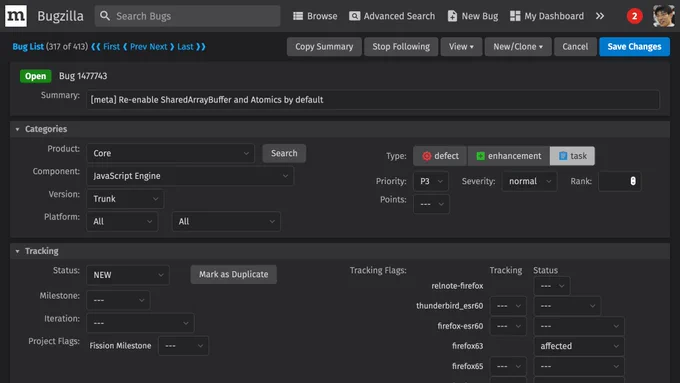
Task: Open the second Platform OS dropdown
Action: coord(226,221)
